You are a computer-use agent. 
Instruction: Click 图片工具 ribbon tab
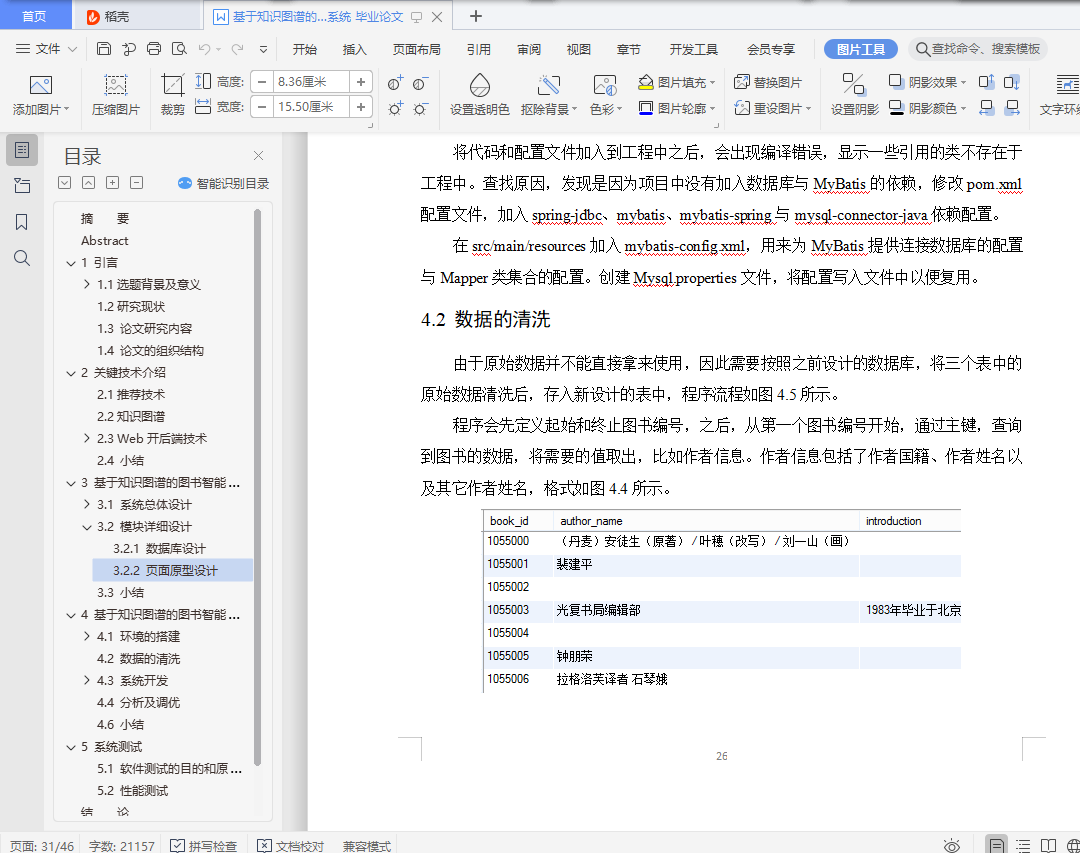click(x=860, y=49)
